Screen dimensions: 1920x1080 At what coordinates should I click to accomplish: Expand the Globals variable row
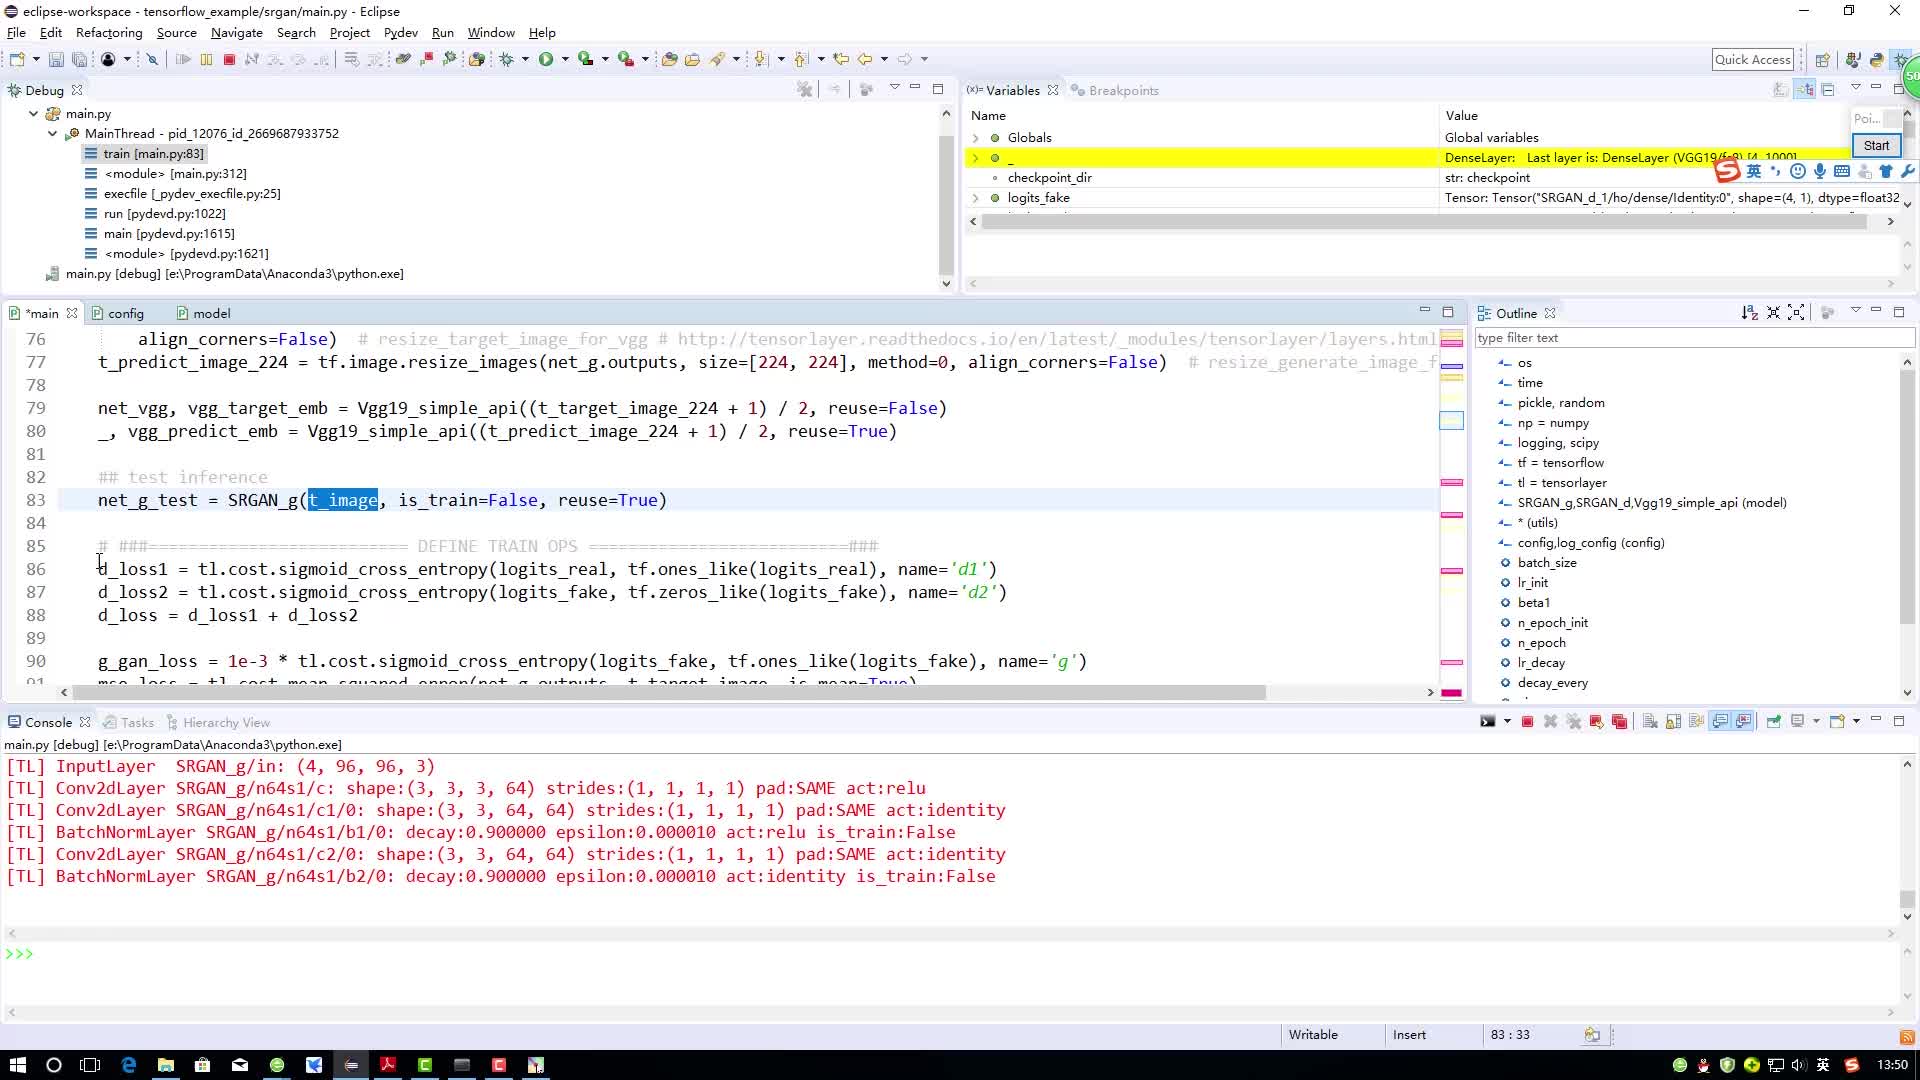pos(975,138)
